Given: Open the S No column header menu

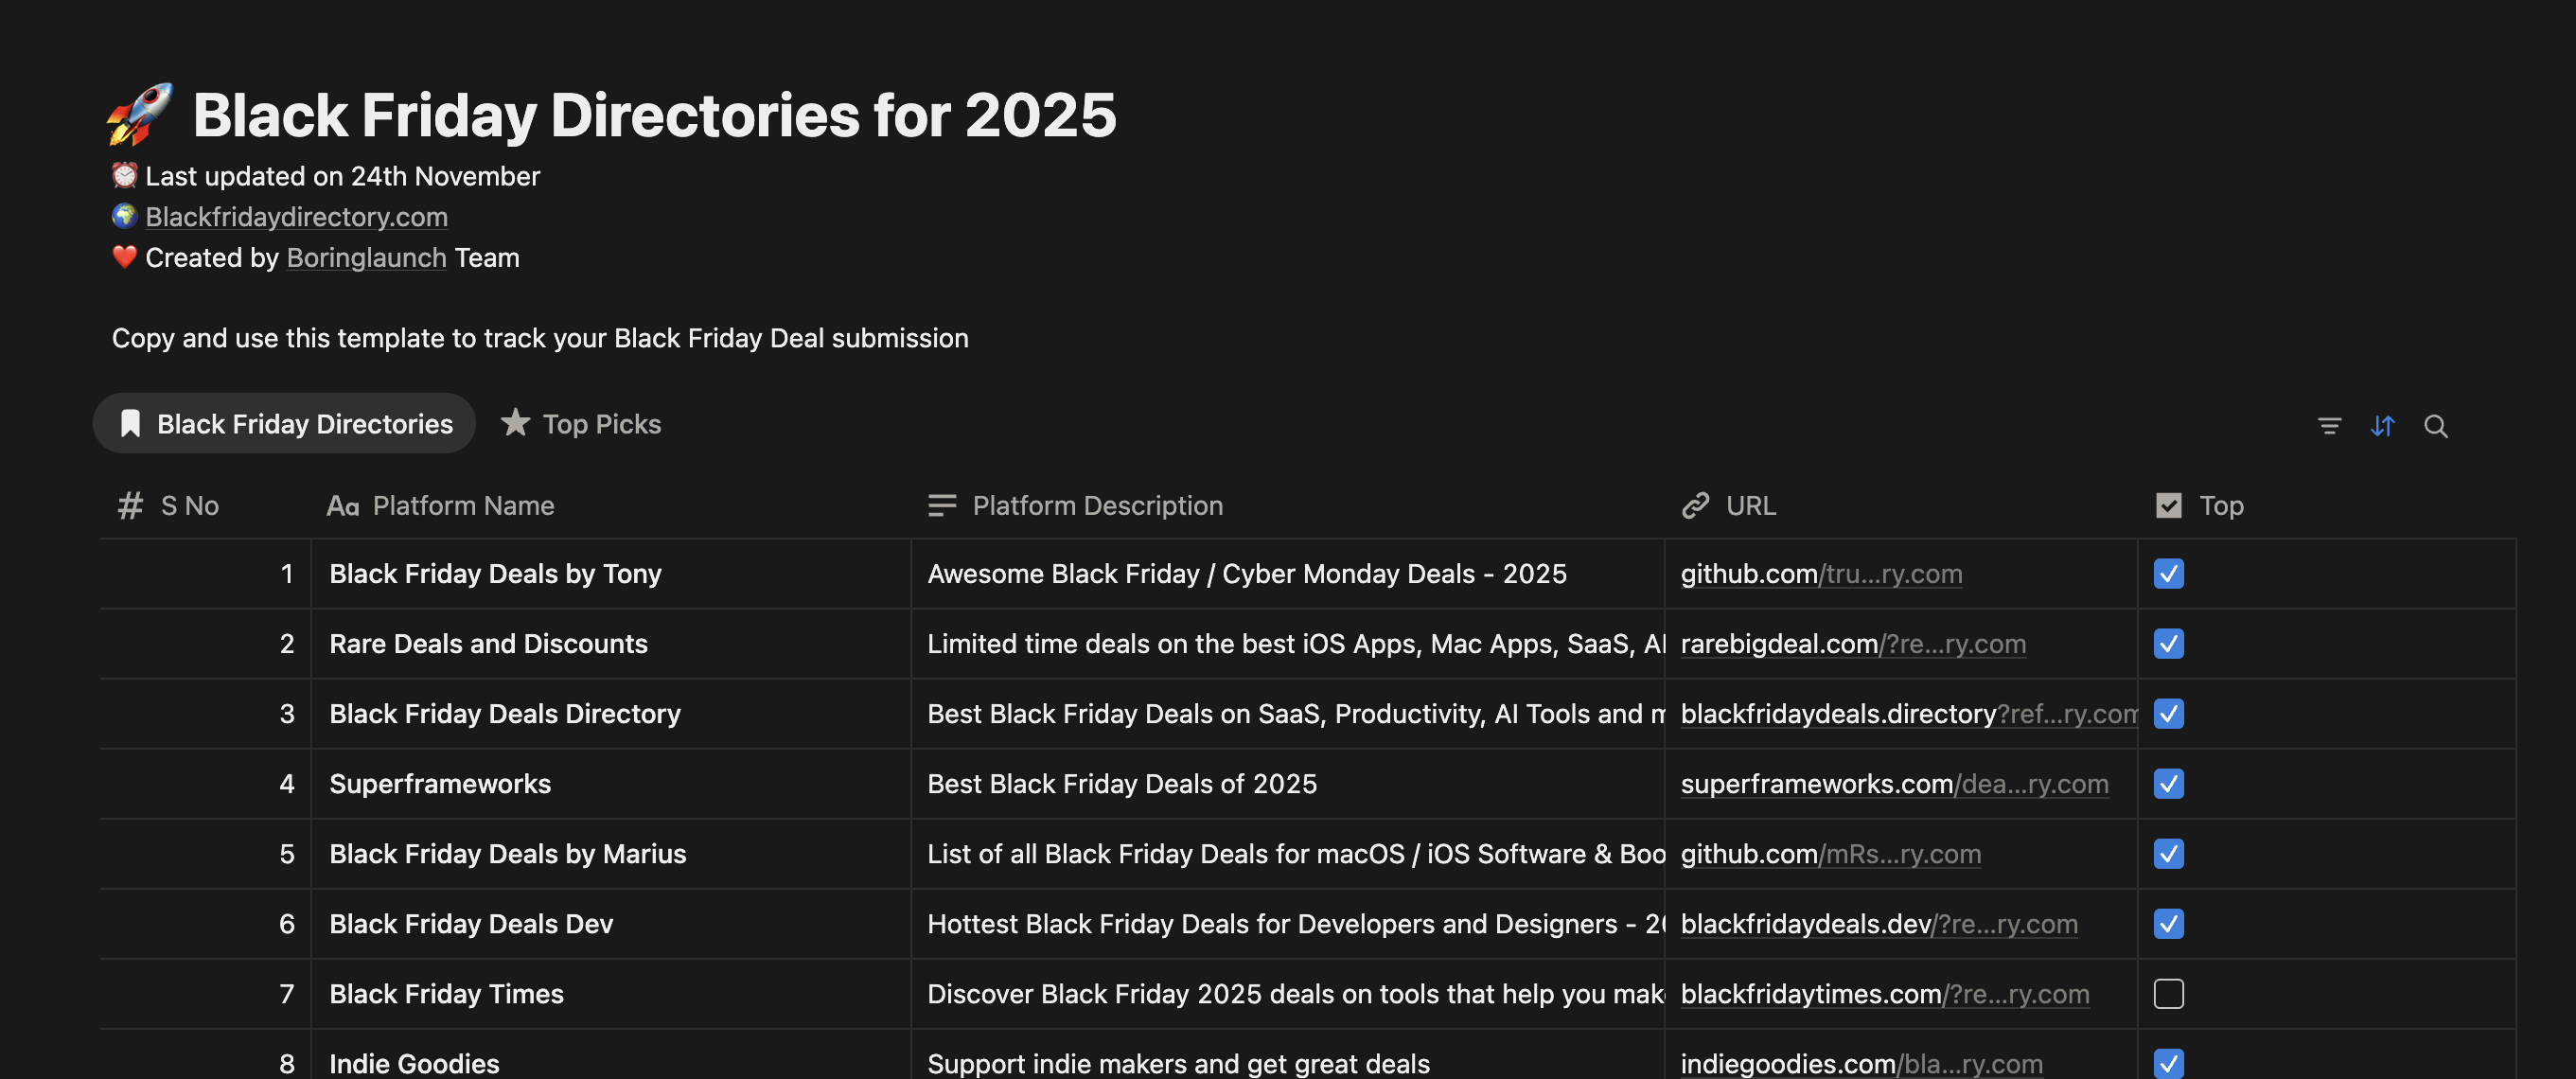Looking at the screenshot, I should pyautogui.click(x=189, y=506).
